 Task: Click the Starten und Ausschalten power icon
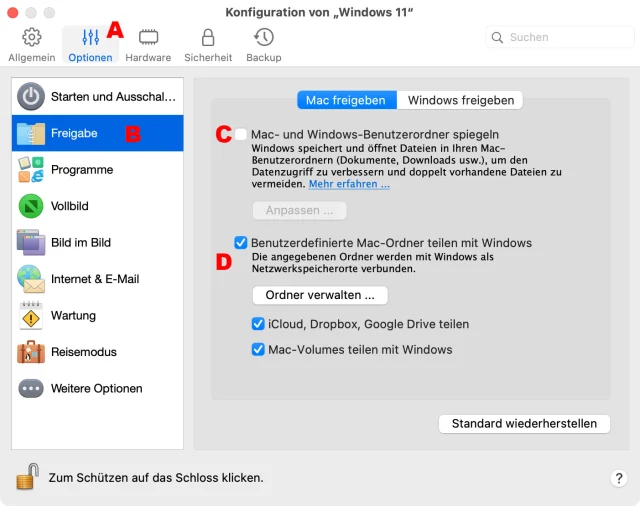[x=31, y=97]
